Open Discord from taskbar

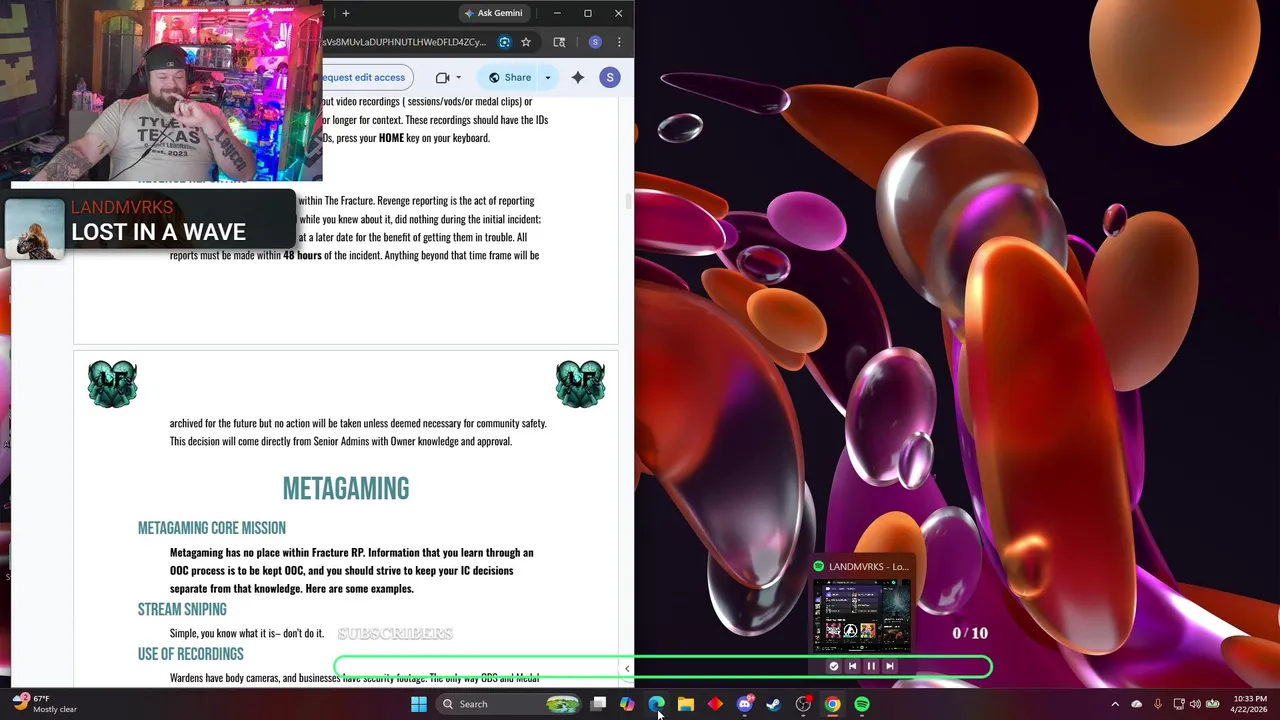coord(744,704)
